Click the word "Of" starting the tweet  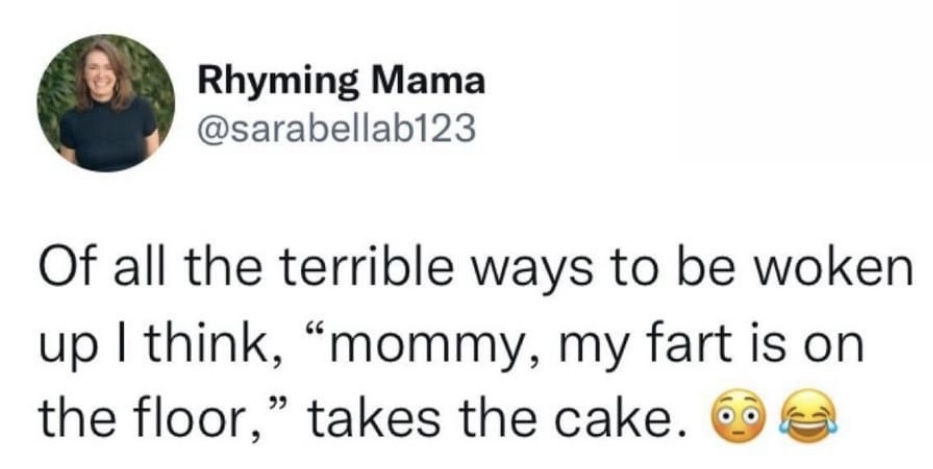coord(64,272)
